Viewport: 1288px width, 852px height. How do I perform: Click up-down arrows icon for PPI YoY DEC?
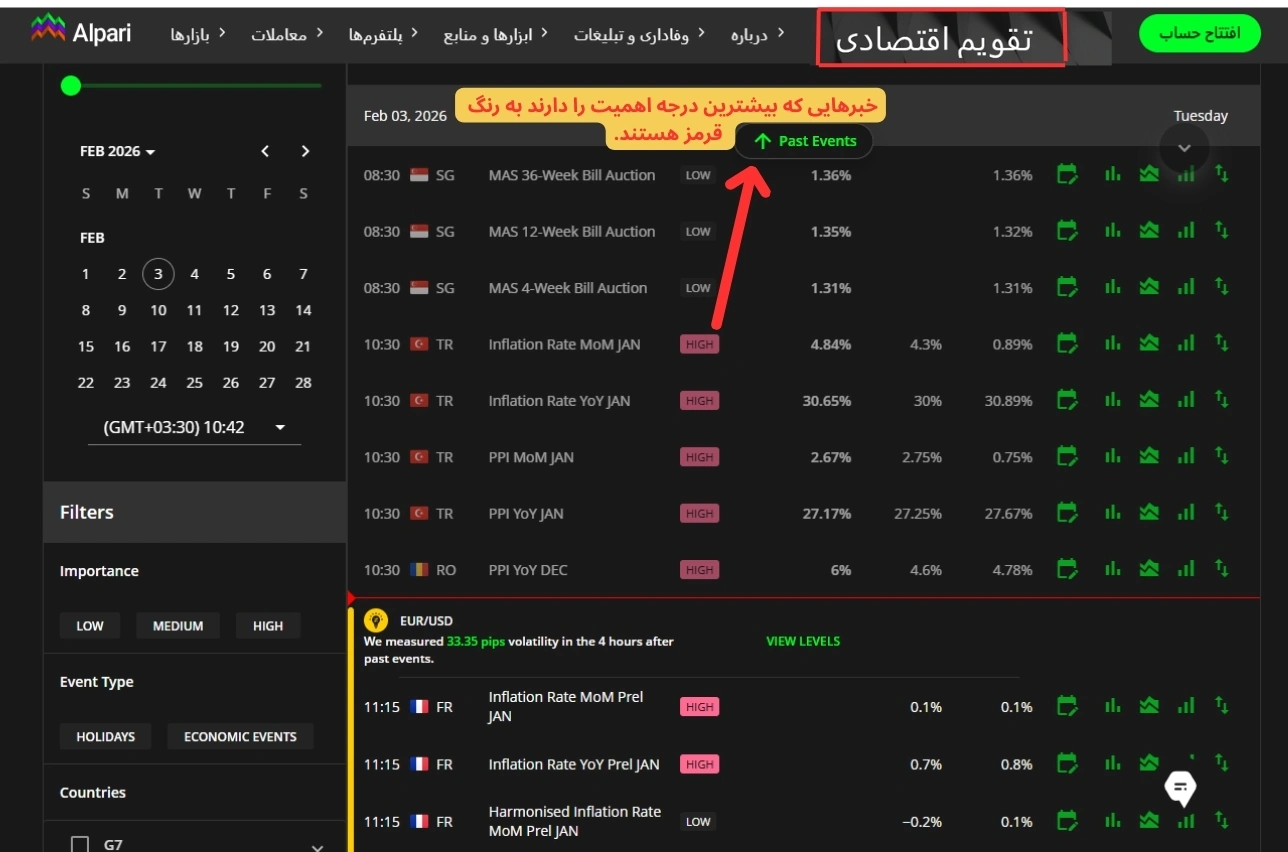pos(1221,569)
